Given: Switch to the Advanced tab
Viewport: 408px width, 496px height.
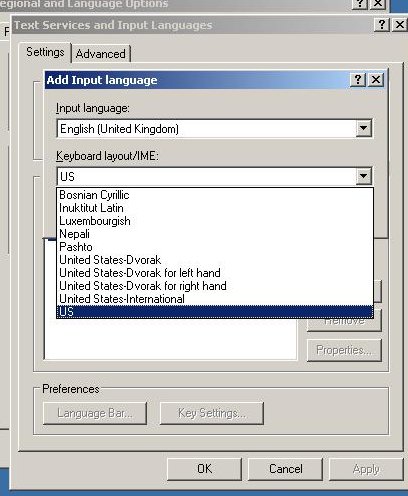Looking at the screenshot, I should 101,54.
